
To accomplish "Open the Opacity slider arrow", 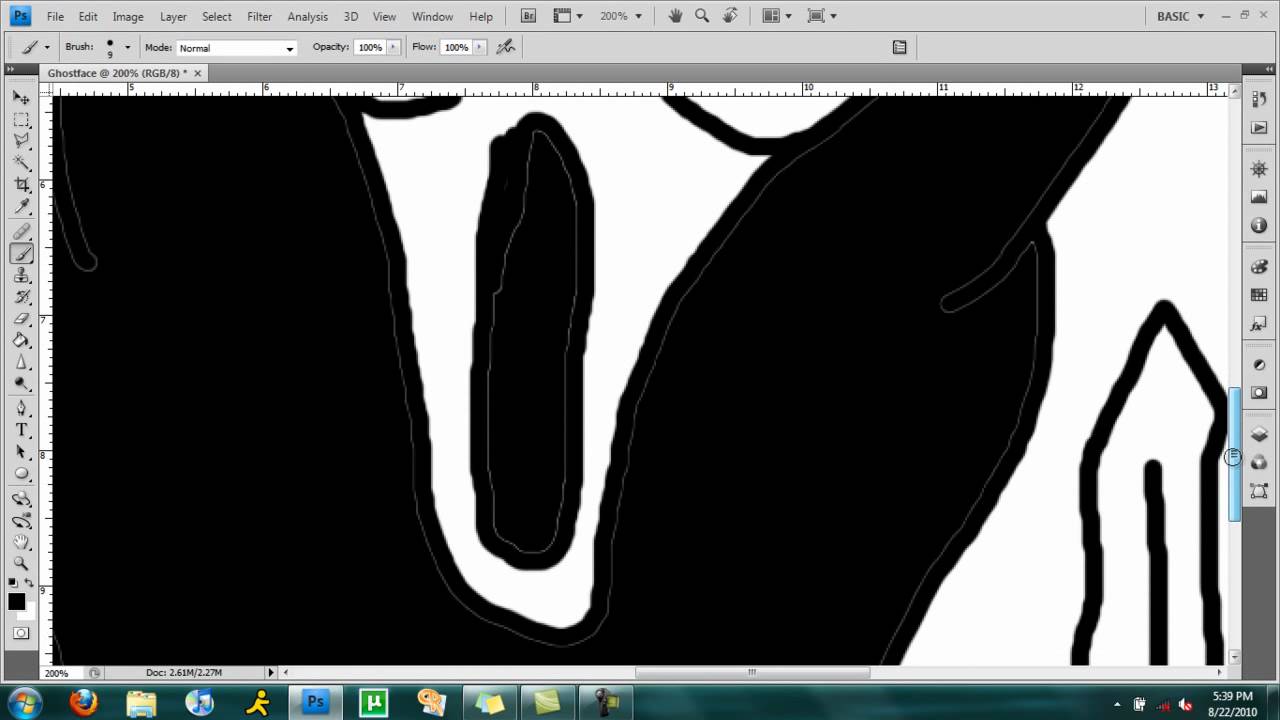I will (394, 47).
